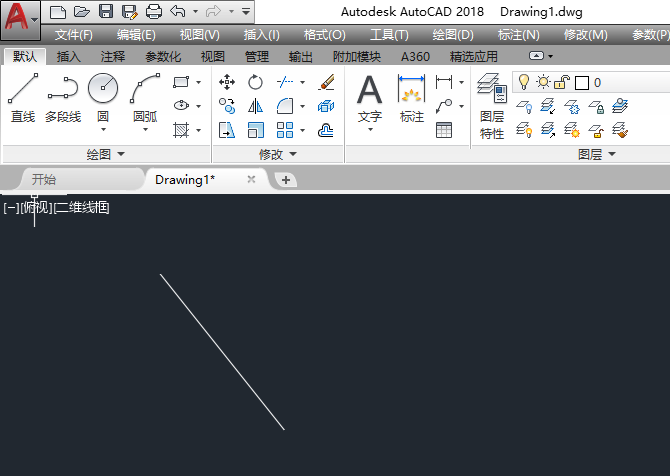Toggle layer 0 on/off lightbulb
The height and width of the screenshot is (476, 670).
point(523,82)
